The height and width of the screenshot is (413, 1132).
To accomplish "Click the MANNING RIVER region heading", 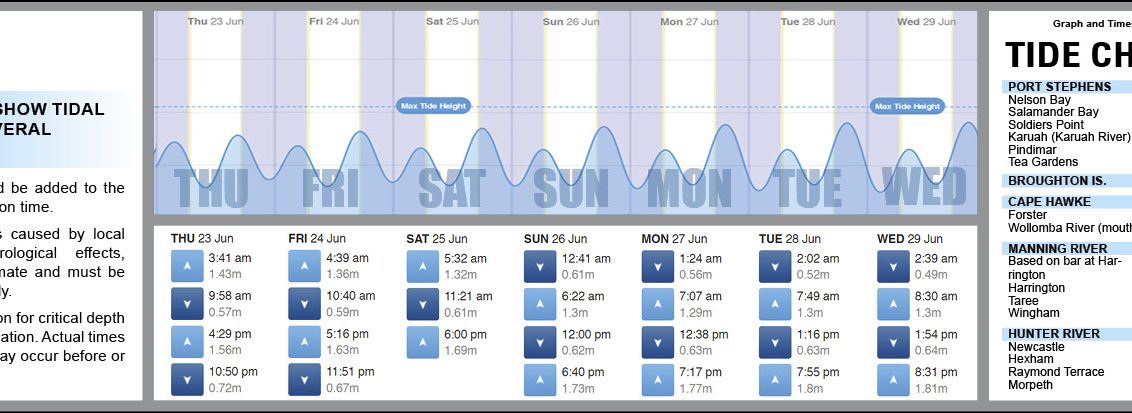I will (1057, 249).
